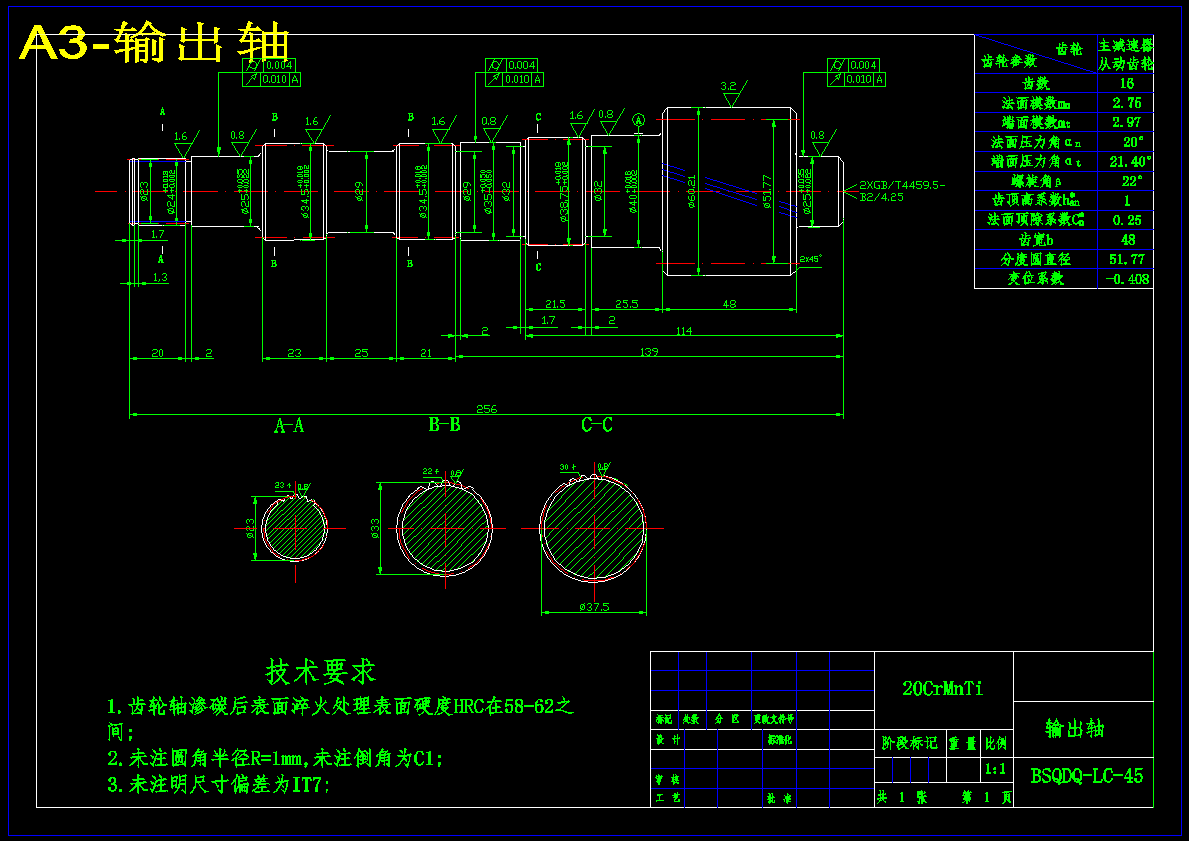Click technical note 3 about IT7 tolerance
This screenshot has height=841, width=1189.
(218, 785)
